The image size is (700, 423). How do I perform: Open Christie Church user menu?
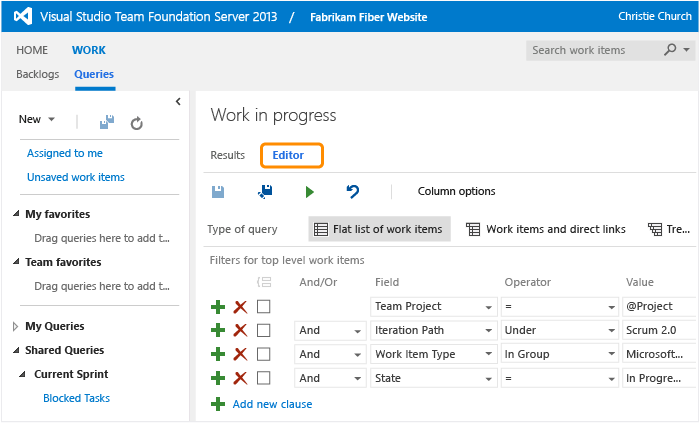655,17
